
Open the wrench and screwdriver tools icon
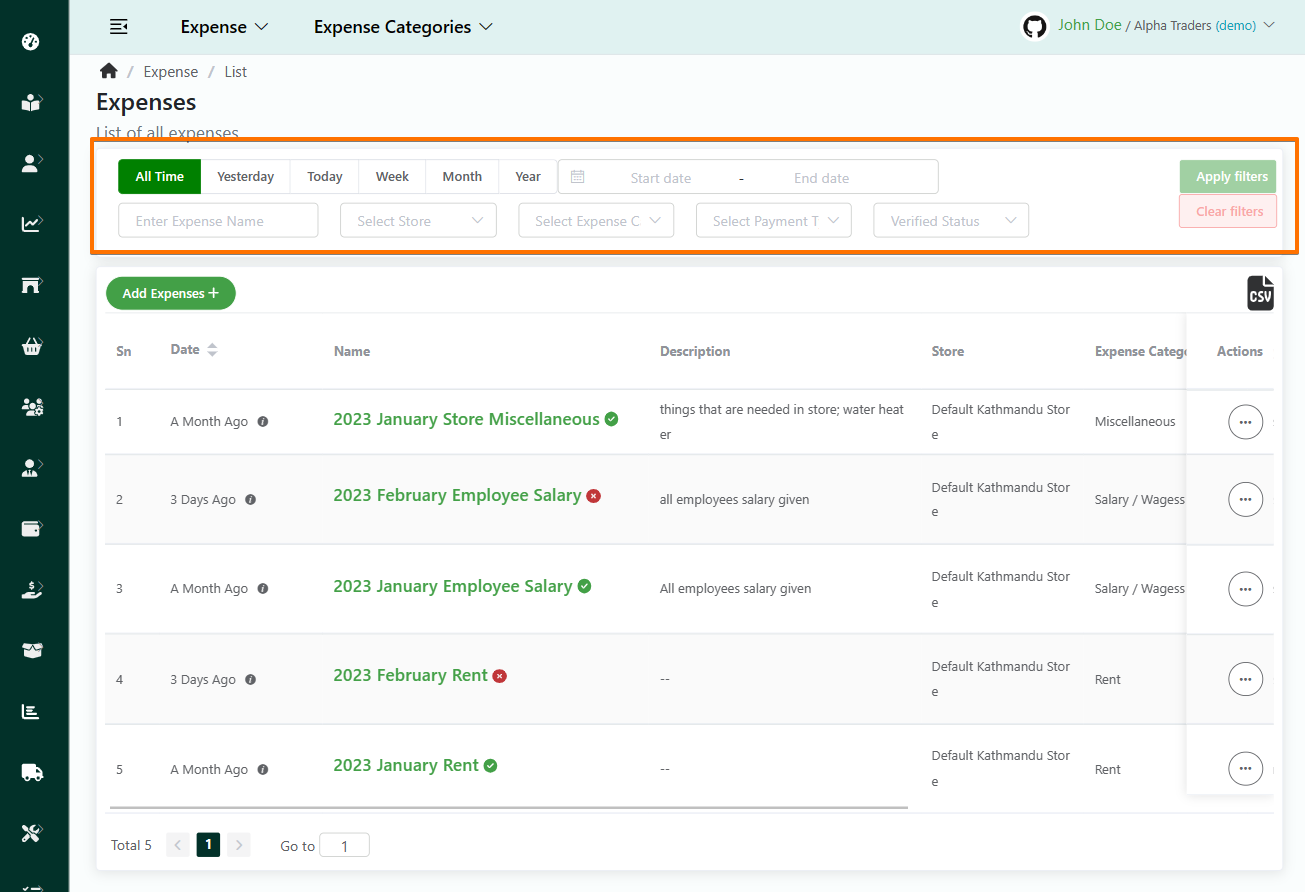pos(30,833)
